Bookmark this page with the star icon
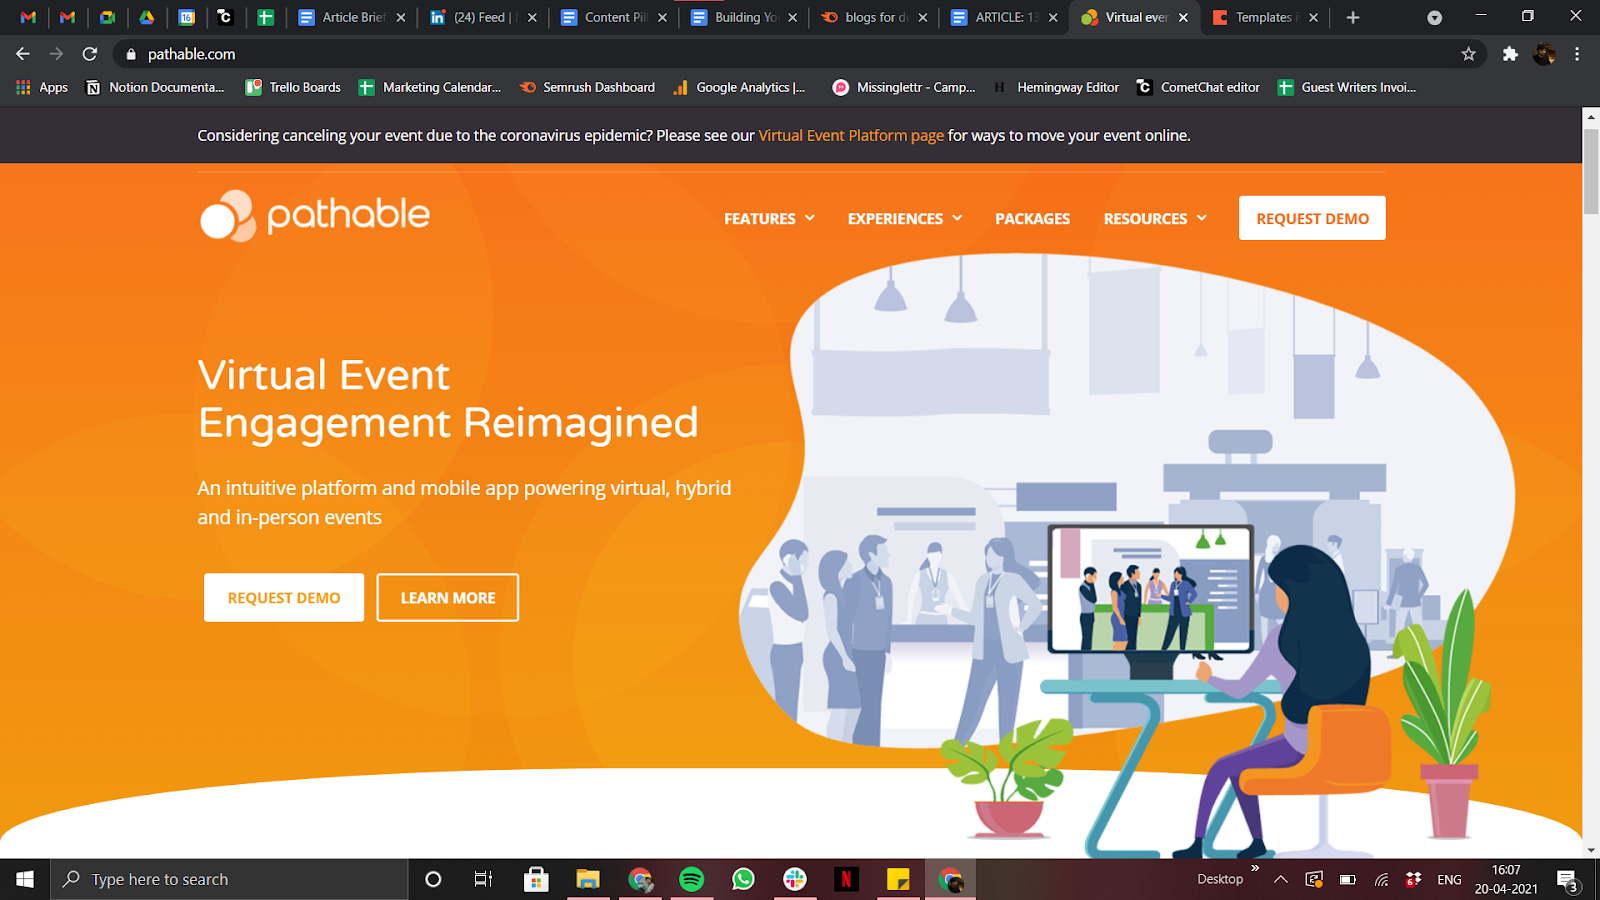Viewport: 1600px width, 900px height. (1468, 54)
